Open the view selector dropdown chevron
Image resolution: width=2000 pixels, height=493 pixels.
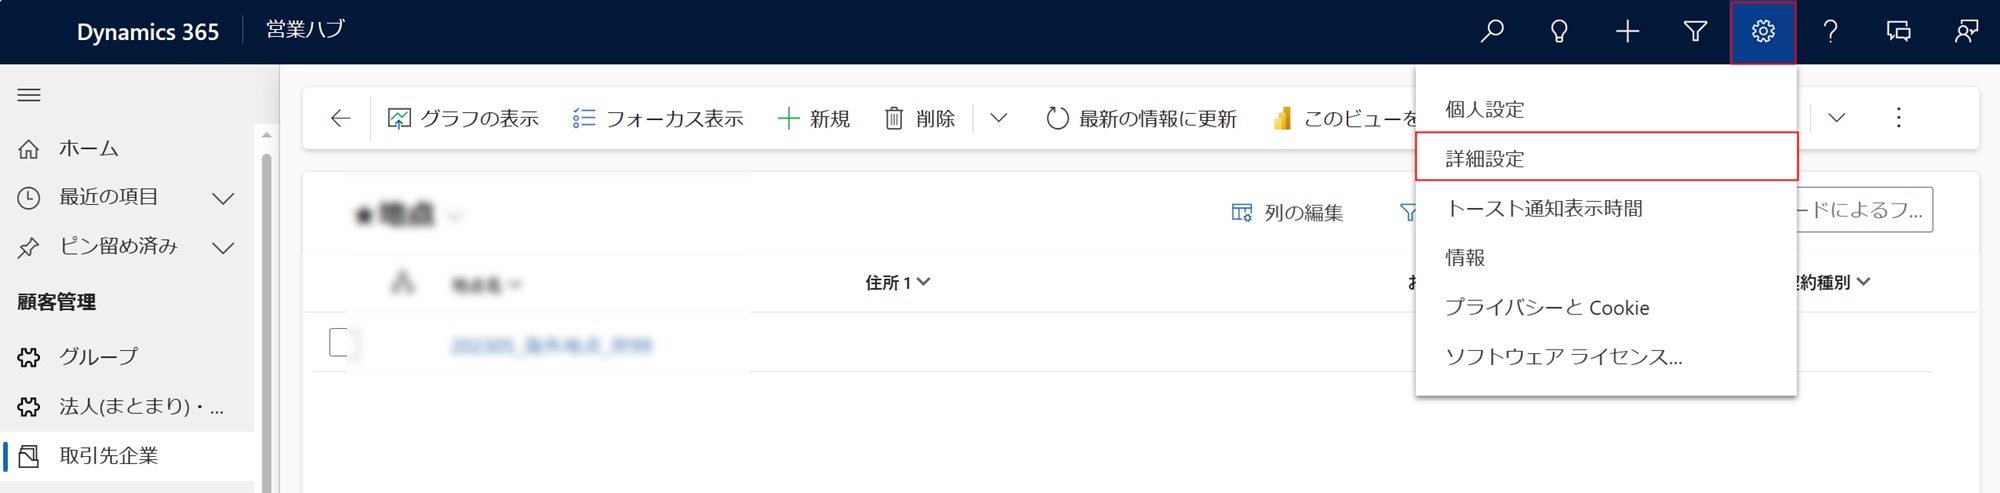pyautogui.click(x=456, y=215)
